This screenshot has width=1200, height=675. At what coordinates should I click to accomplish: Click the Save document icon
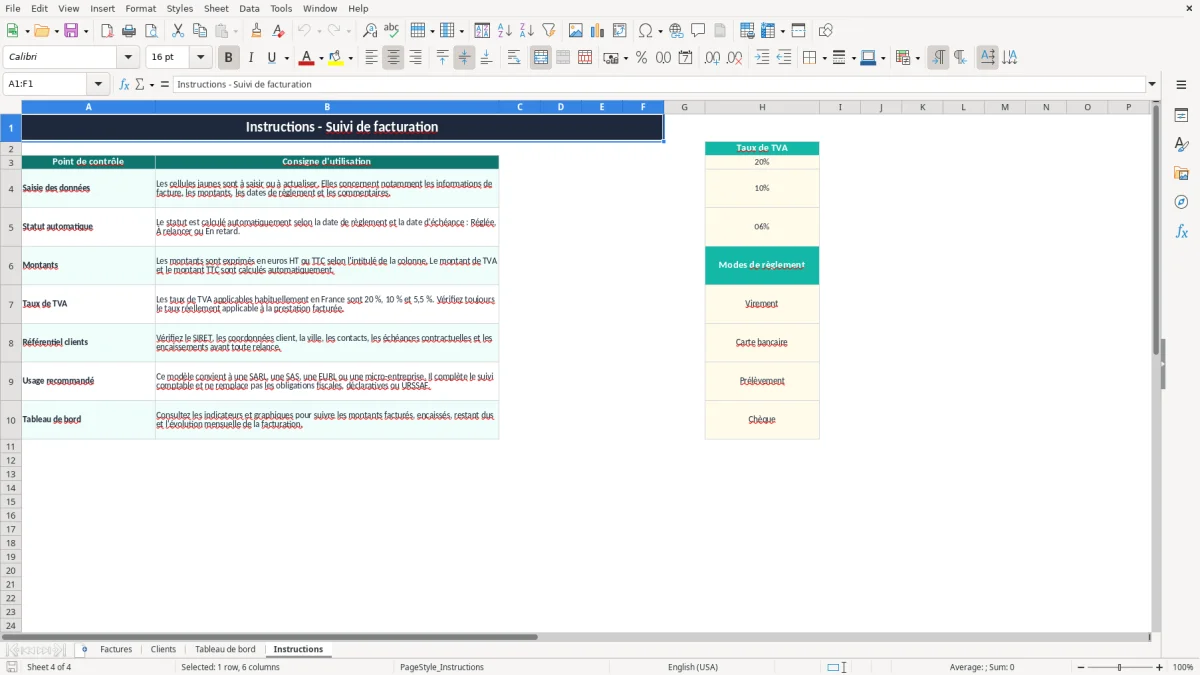(71, 31)
